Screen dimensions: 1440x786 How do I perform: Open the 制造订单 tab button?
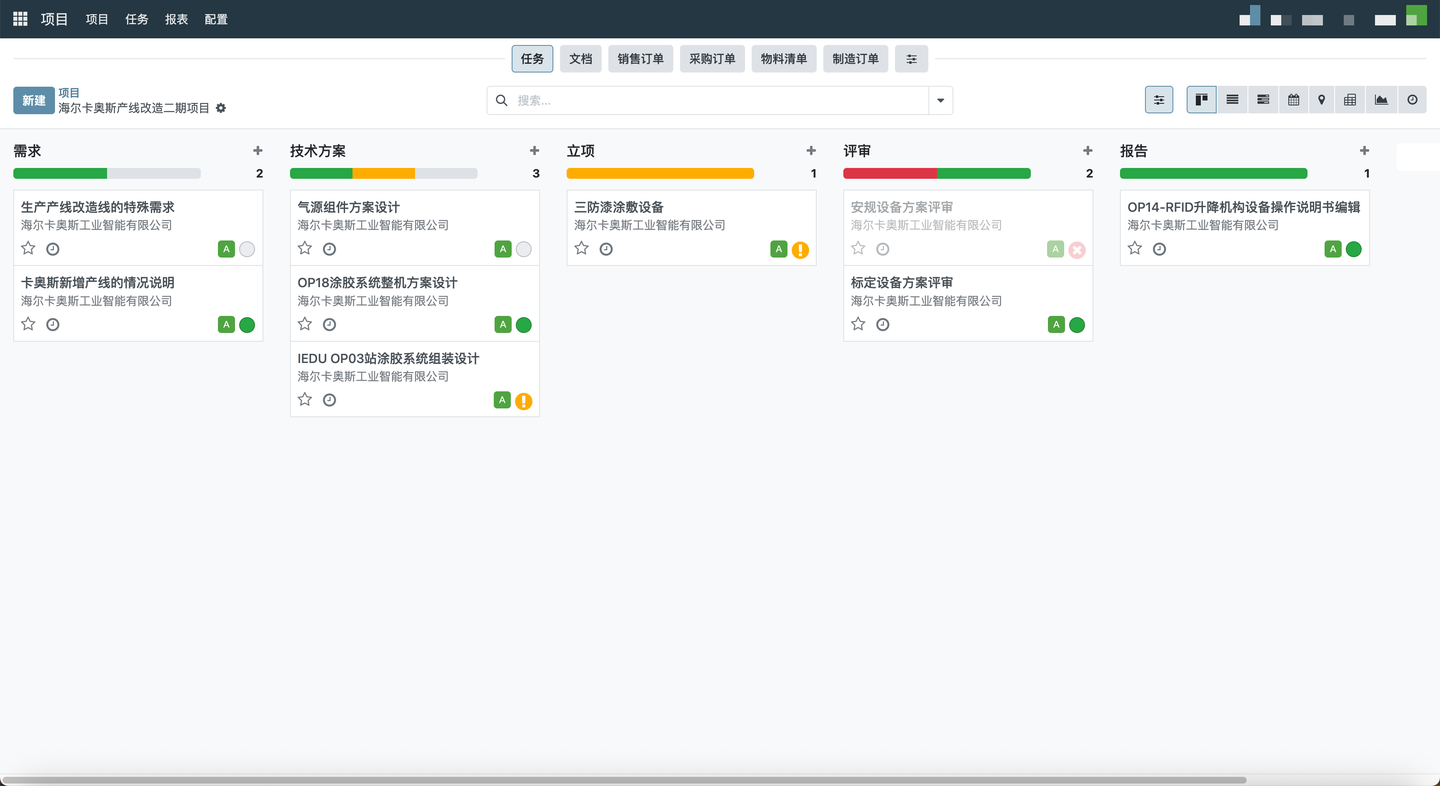pos(856,59)
